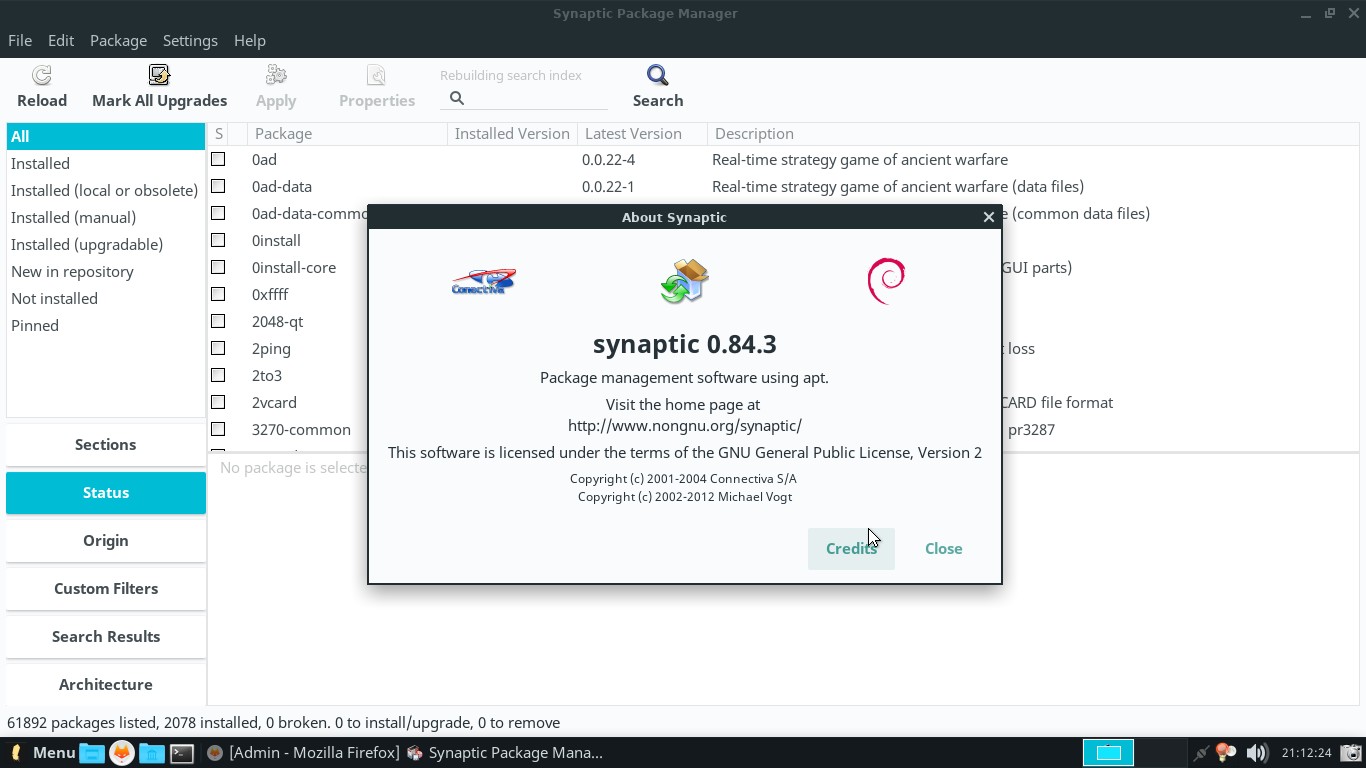Image resolution: width=1366 pixels, height=768 pixels.
Task: Select Installed (local or obsolete) filter
Action: click(x=106, y=191)
